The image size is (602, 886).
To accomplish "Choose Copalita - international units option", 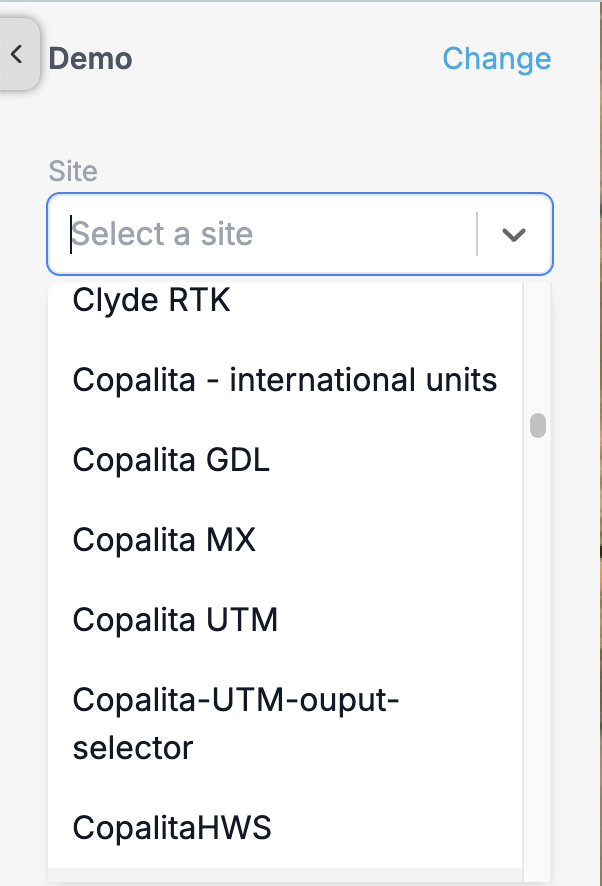I will pos(285,380).
